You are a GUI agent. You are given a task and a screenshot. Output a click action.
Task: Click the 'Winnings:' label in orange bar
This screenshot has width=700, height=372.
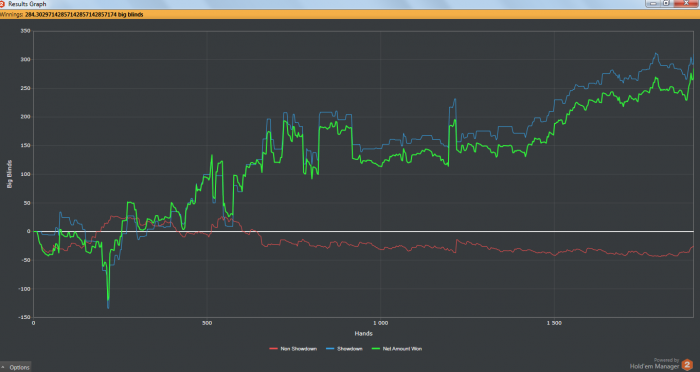(12, 14)
